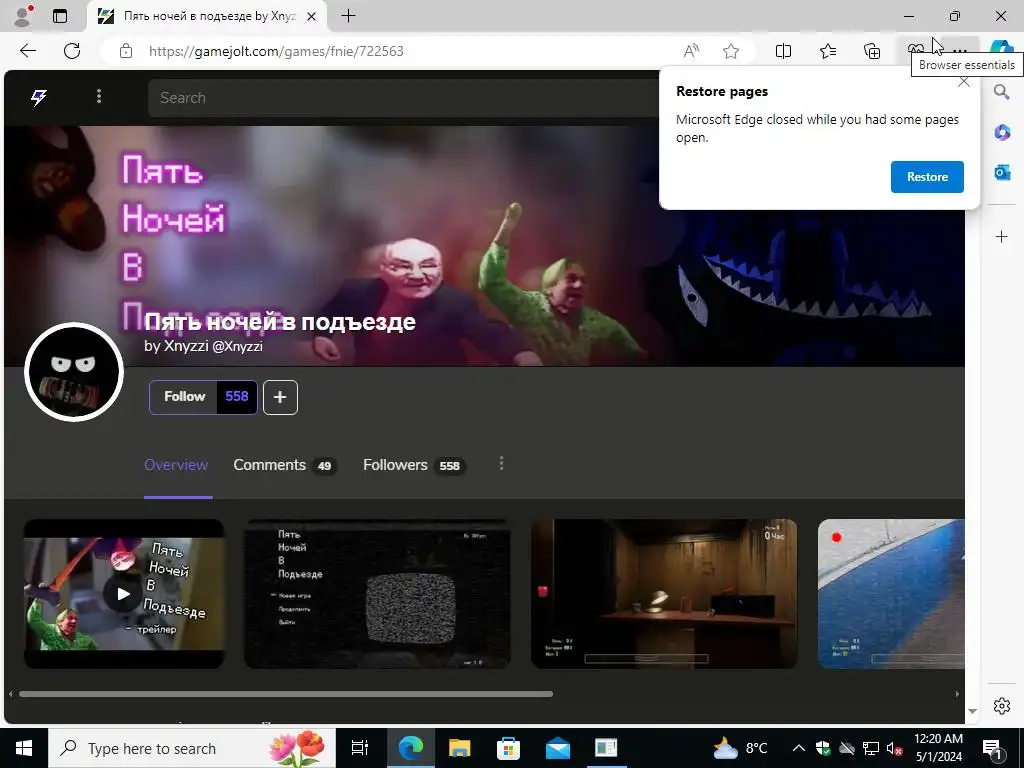Open Microsoft Store from the taskbar
The image size is (1024, 768).
[x=508, y=748]
